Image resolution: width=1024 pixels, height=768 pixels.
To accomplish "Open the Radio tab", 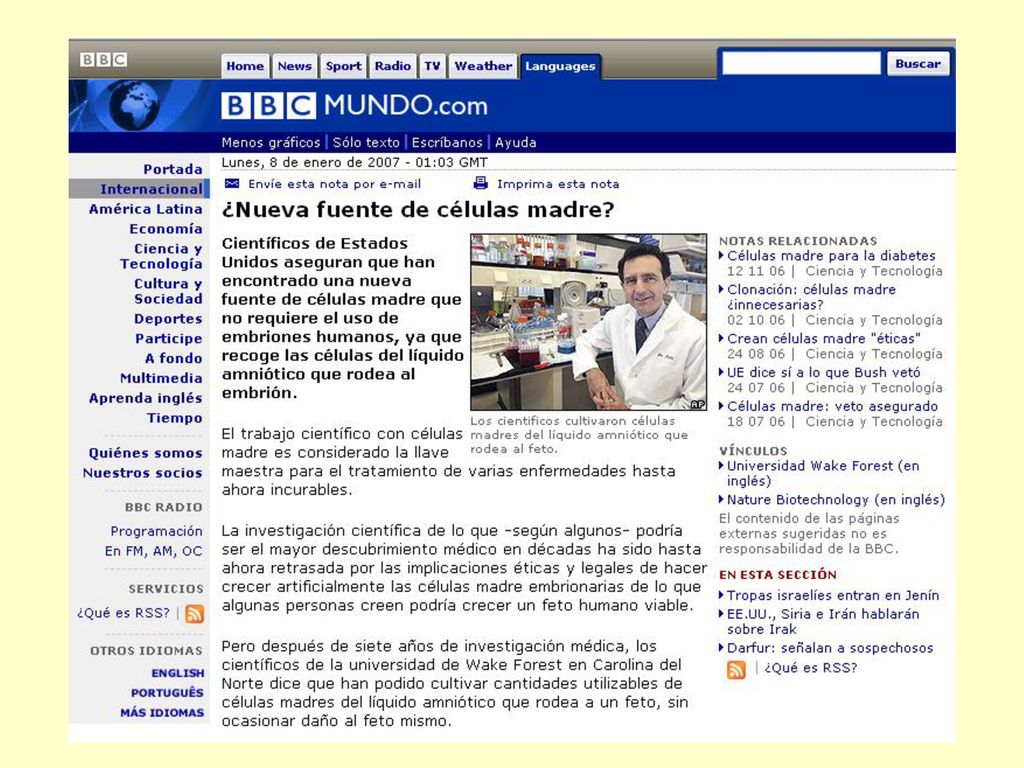I will point(392,66).
